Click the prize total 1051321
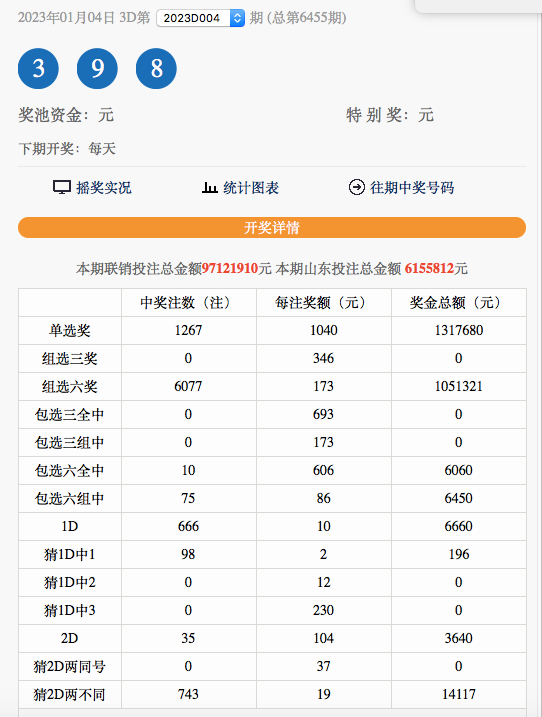This screenshot has width=542, height=717. click(x=459, y=386)
